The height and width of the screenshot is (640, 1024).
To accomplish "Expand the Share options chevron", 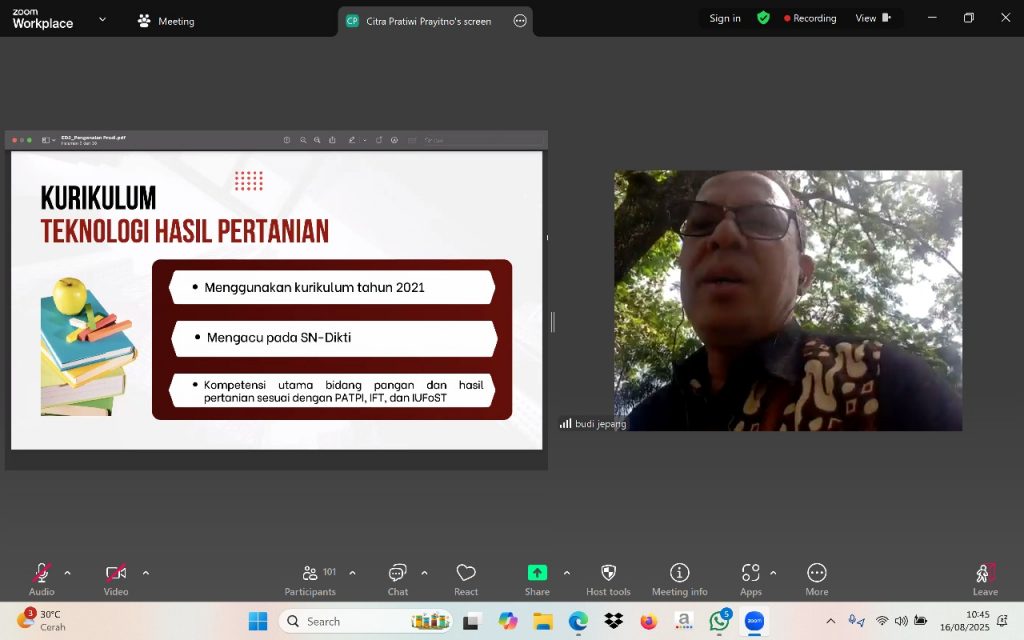I will point(567,573).
